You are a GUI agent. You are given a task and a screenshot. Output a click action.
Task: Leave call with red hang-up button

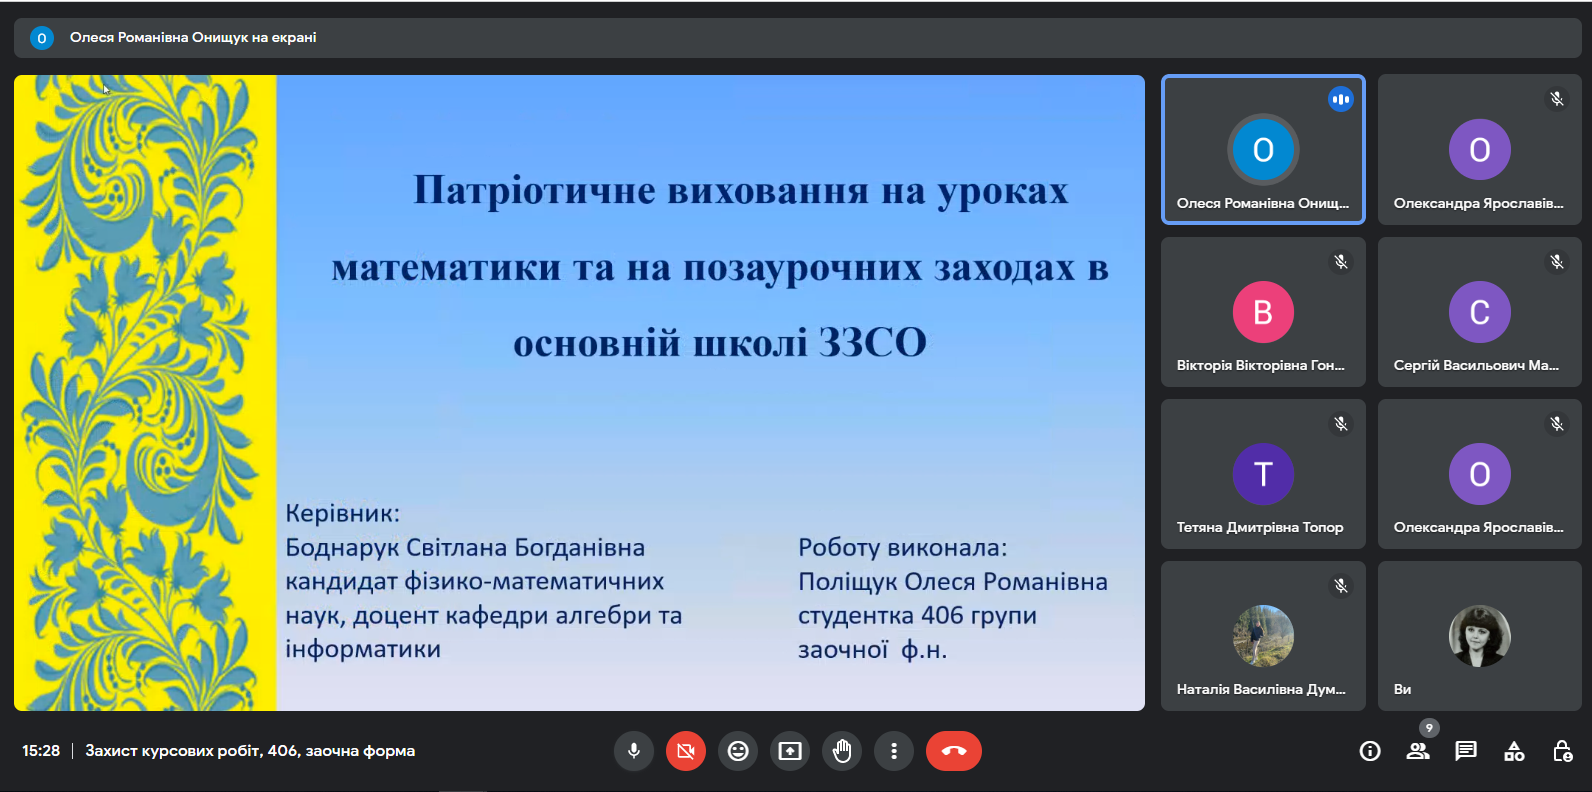pyautogui.click(x=954, y=751)
